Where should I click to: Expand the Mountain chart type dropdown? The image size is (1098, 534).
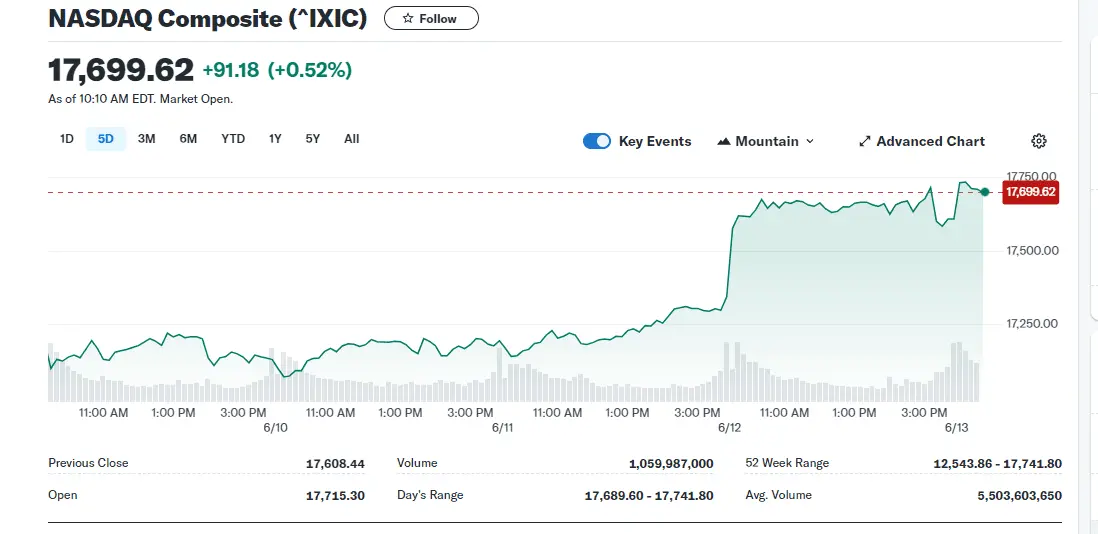(810, 141)
